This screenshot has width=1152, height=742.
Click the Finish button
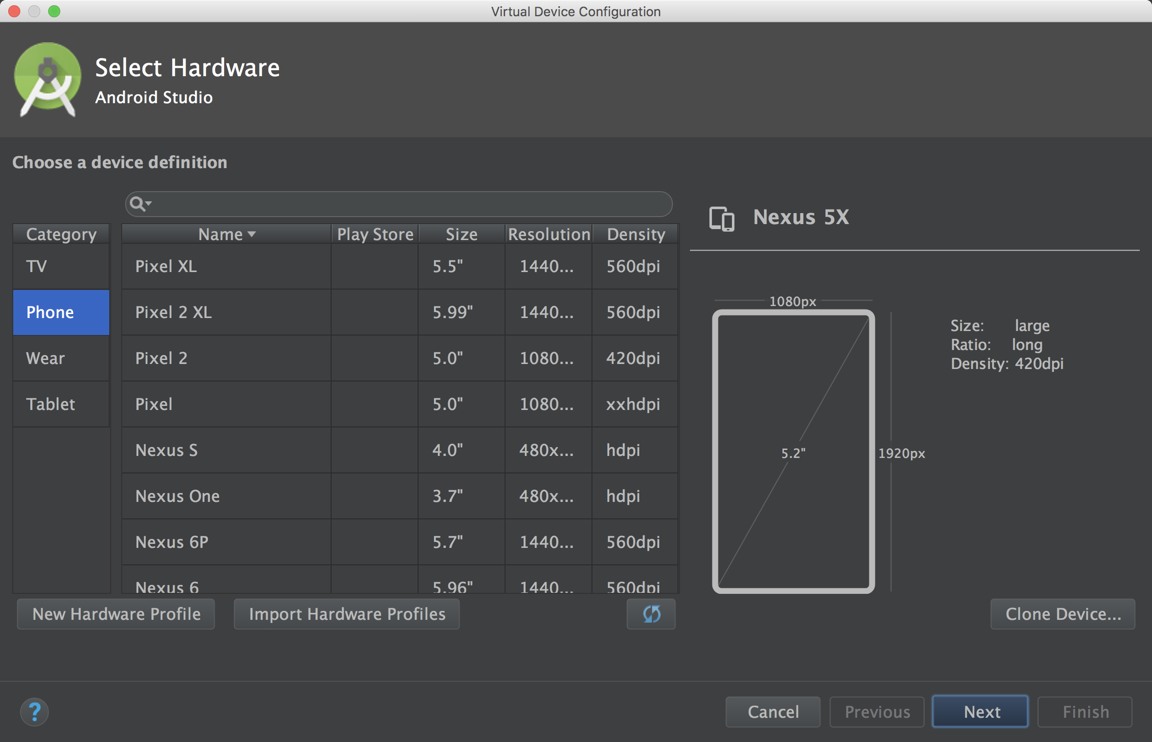pos(1085,712)
